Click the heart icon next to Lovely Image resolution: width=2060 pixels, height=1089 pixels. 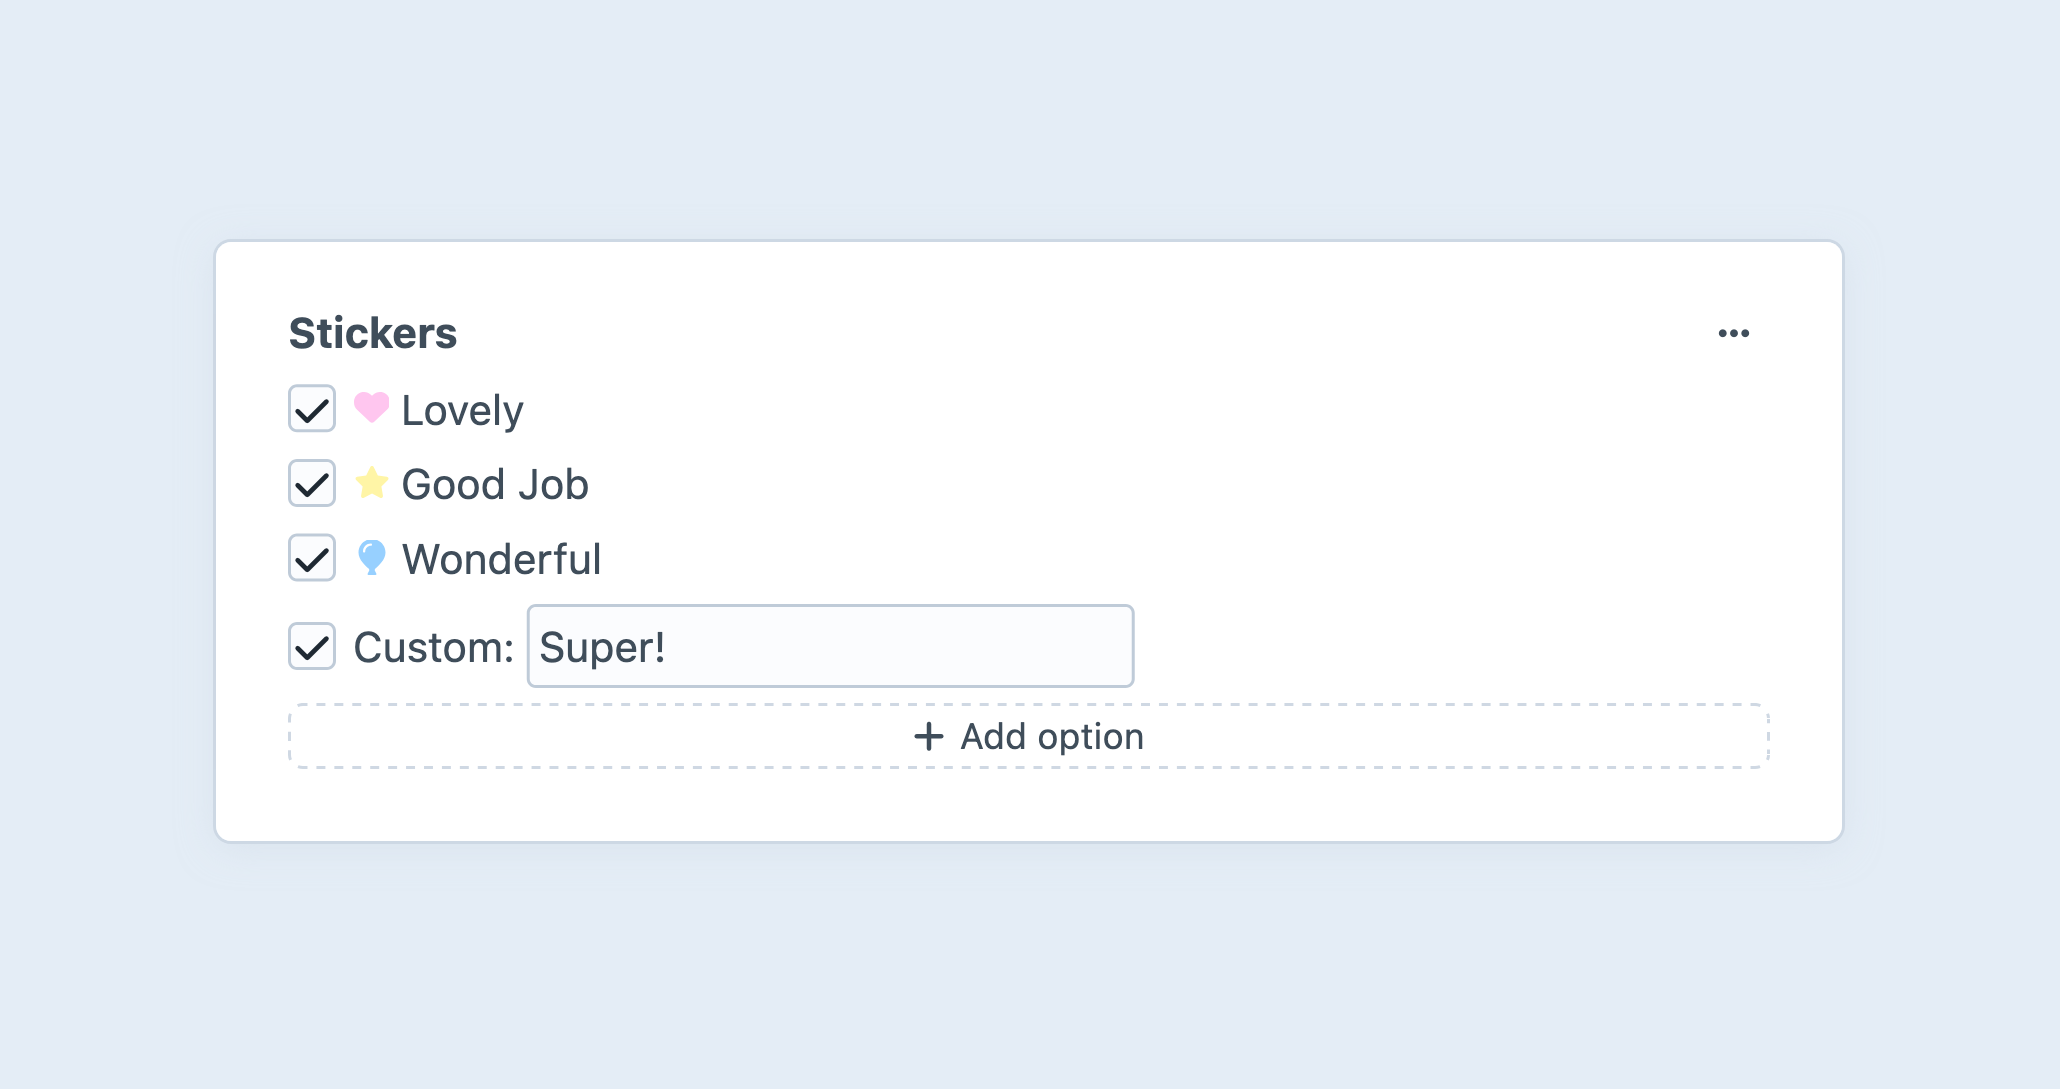tap(371, 409)
